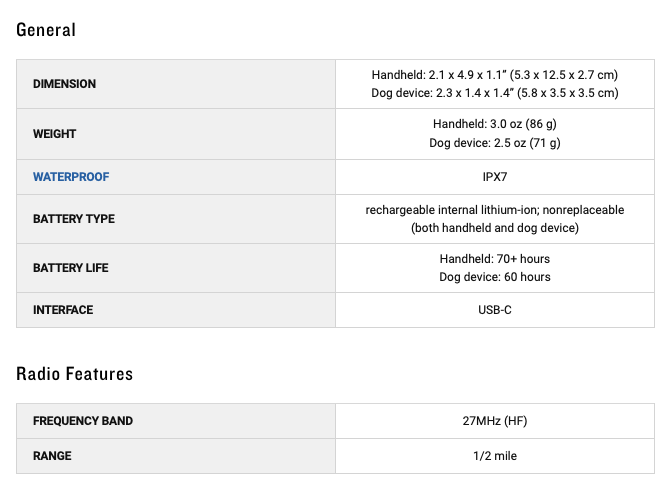This screenshot has height=488, width=667.
Task: Click the RANGE row label
Action: pyautogui.click(x=52, y=456)
